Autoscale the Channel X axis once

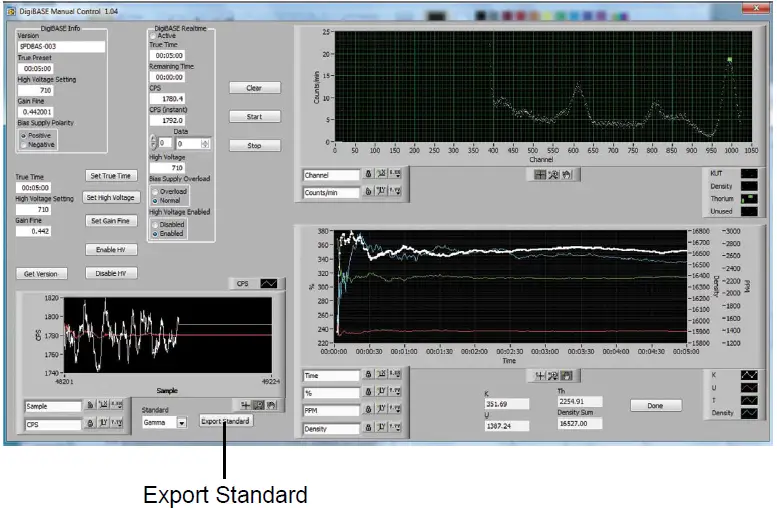381,174
